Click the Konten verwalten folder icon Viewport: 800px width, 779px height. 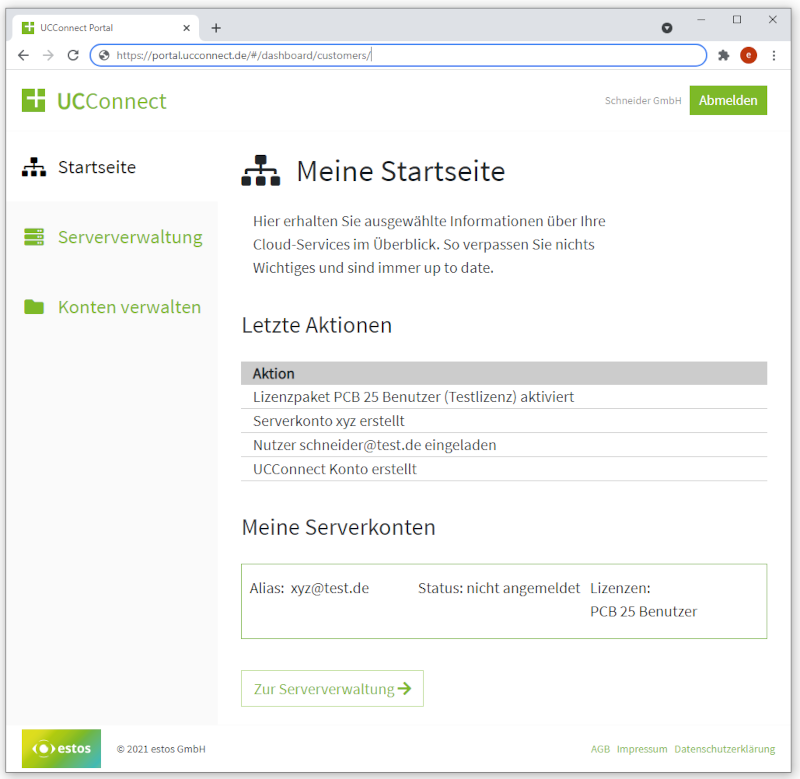click(x=34, y=307)
